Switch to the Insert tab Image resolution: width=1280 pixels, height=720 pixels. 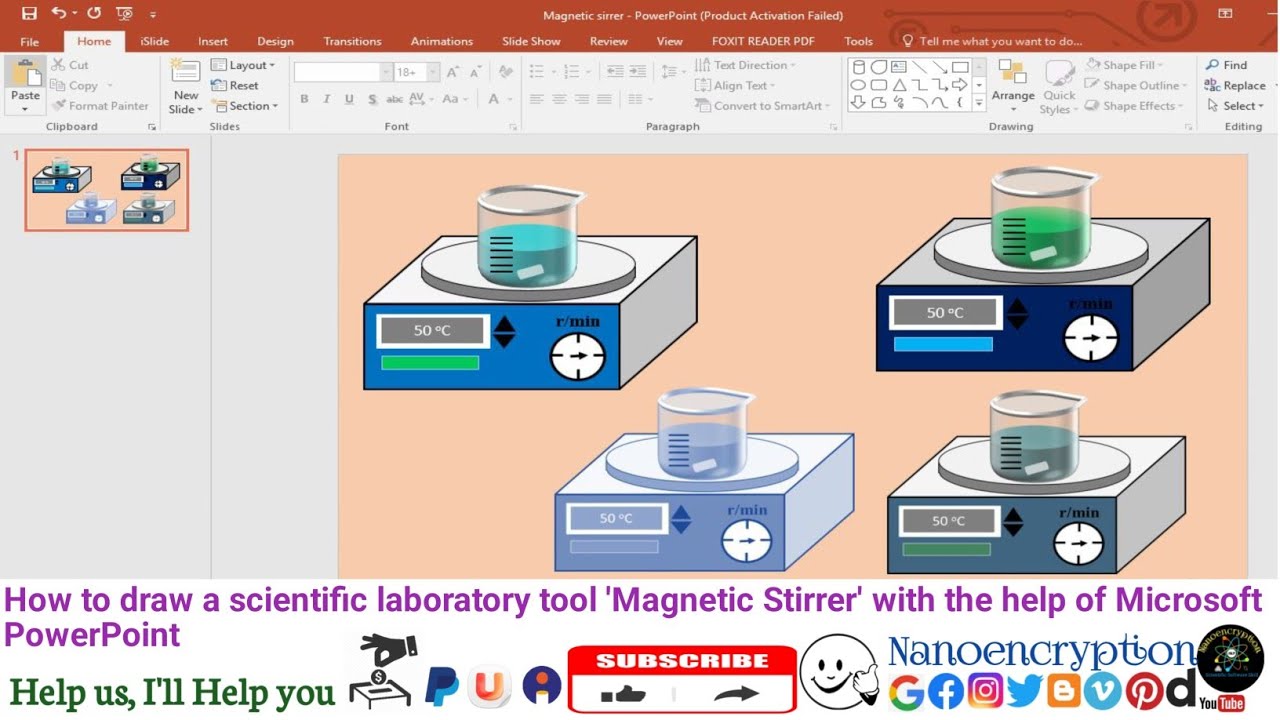coord(213,41)
